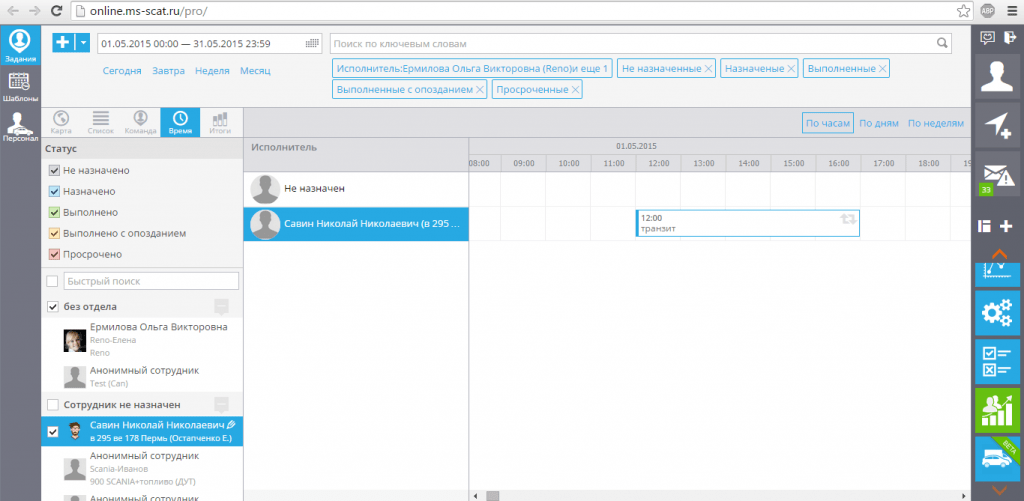Click message icon in Сотрудник не назначен row
Image resolution: width=1024 pixels, height=501 pixels.
[221, 405]
